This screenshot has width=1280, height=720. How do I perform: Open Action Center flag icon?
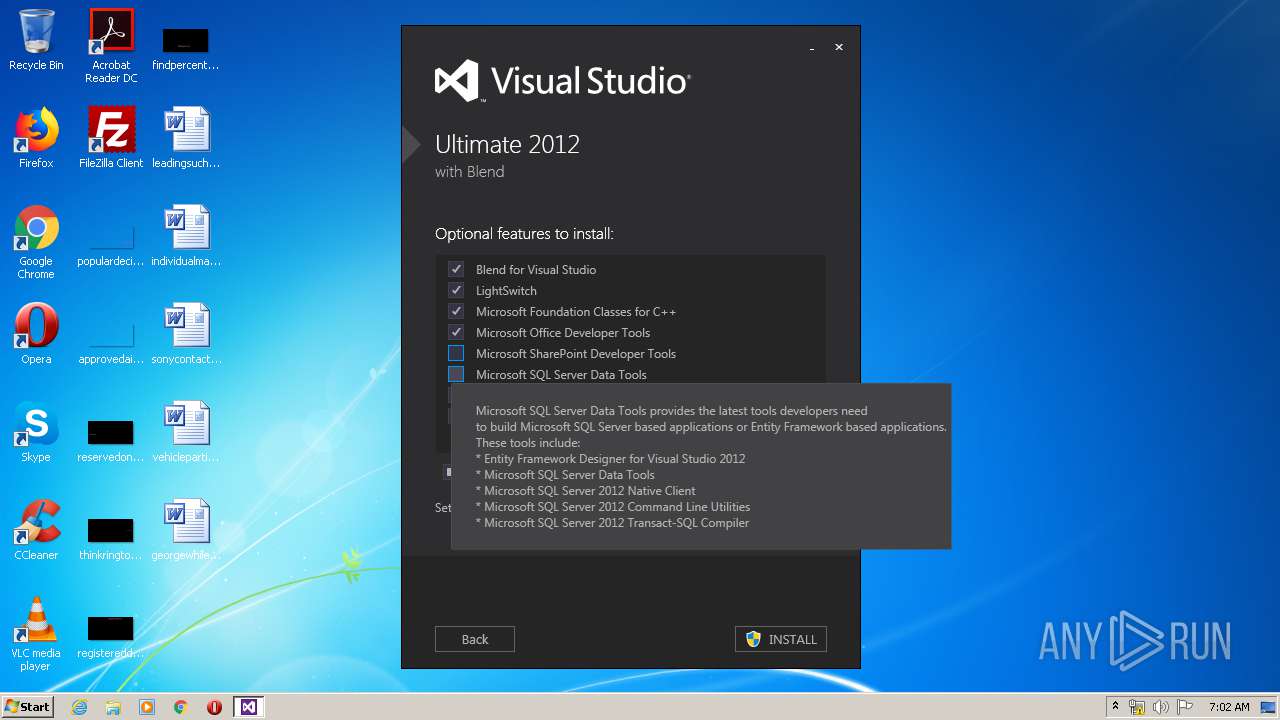[1184, 707]
